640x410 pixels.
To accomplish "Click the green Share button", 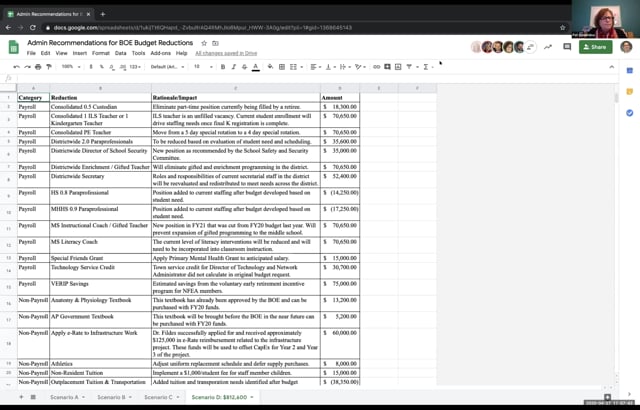I will pos(595,47).
